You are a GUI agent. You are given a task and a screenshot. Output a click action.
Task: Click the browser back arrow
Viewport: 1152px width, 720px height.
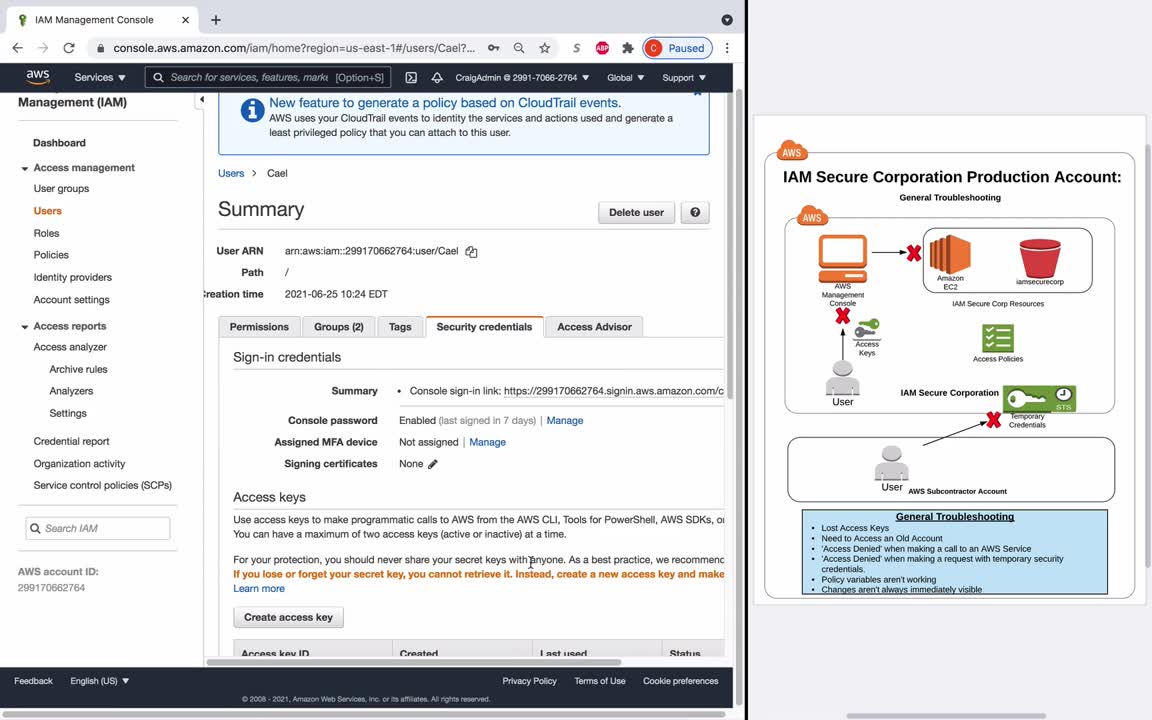point(18,48)
